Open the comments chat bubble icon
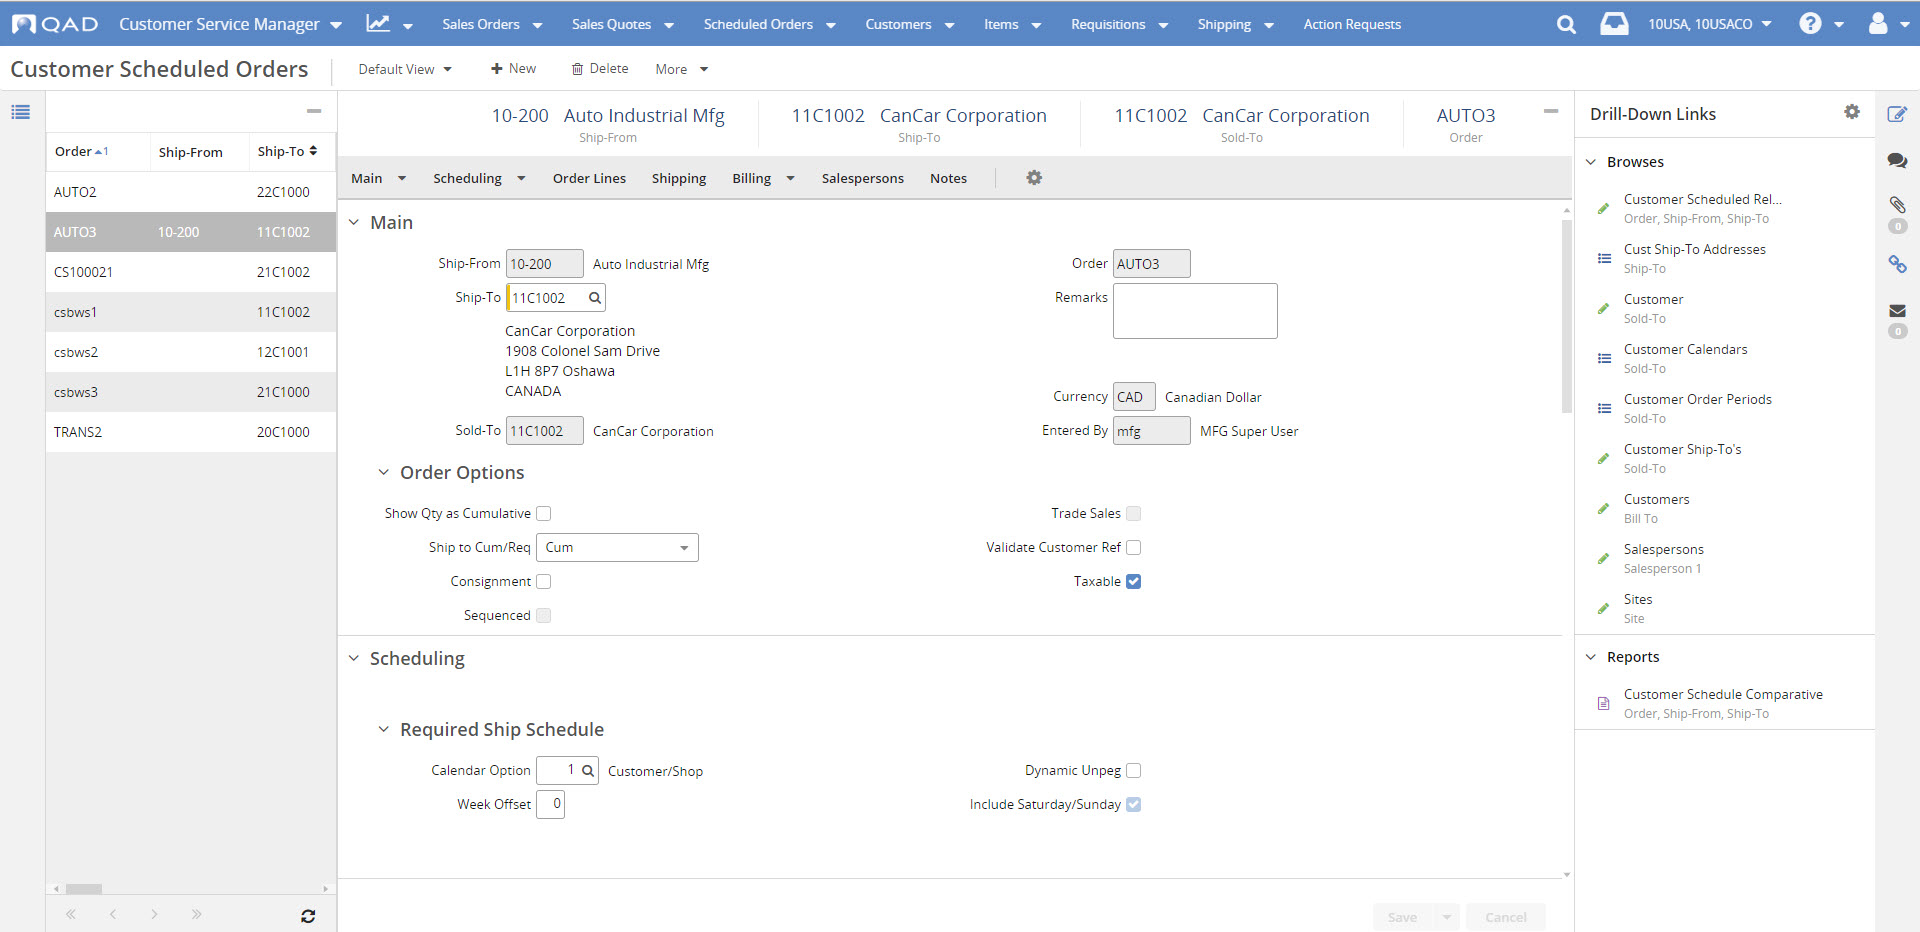1920x932 pixels. [1897, 160]
